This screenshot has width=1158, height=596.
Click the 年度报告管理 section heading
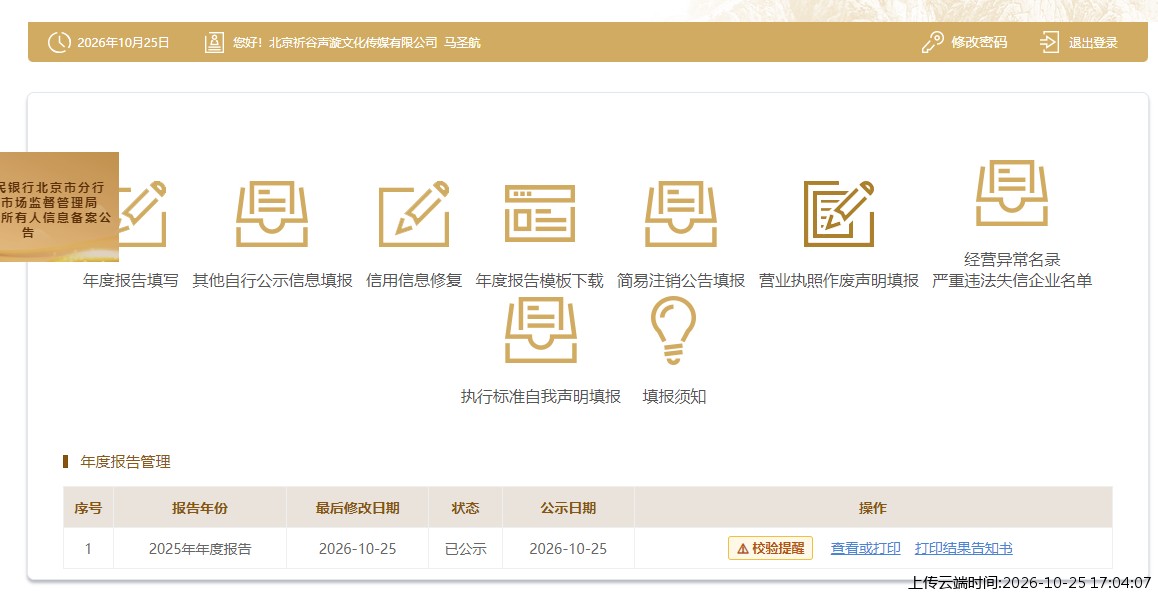coord(126,462)
